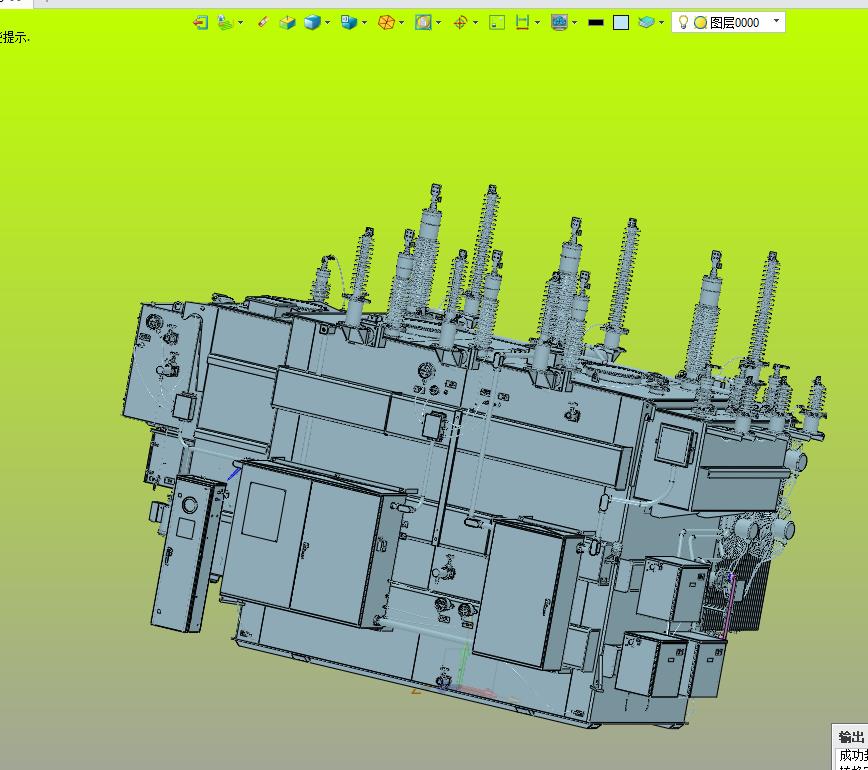Click the green-framed square icon

(x=497, y=23)
